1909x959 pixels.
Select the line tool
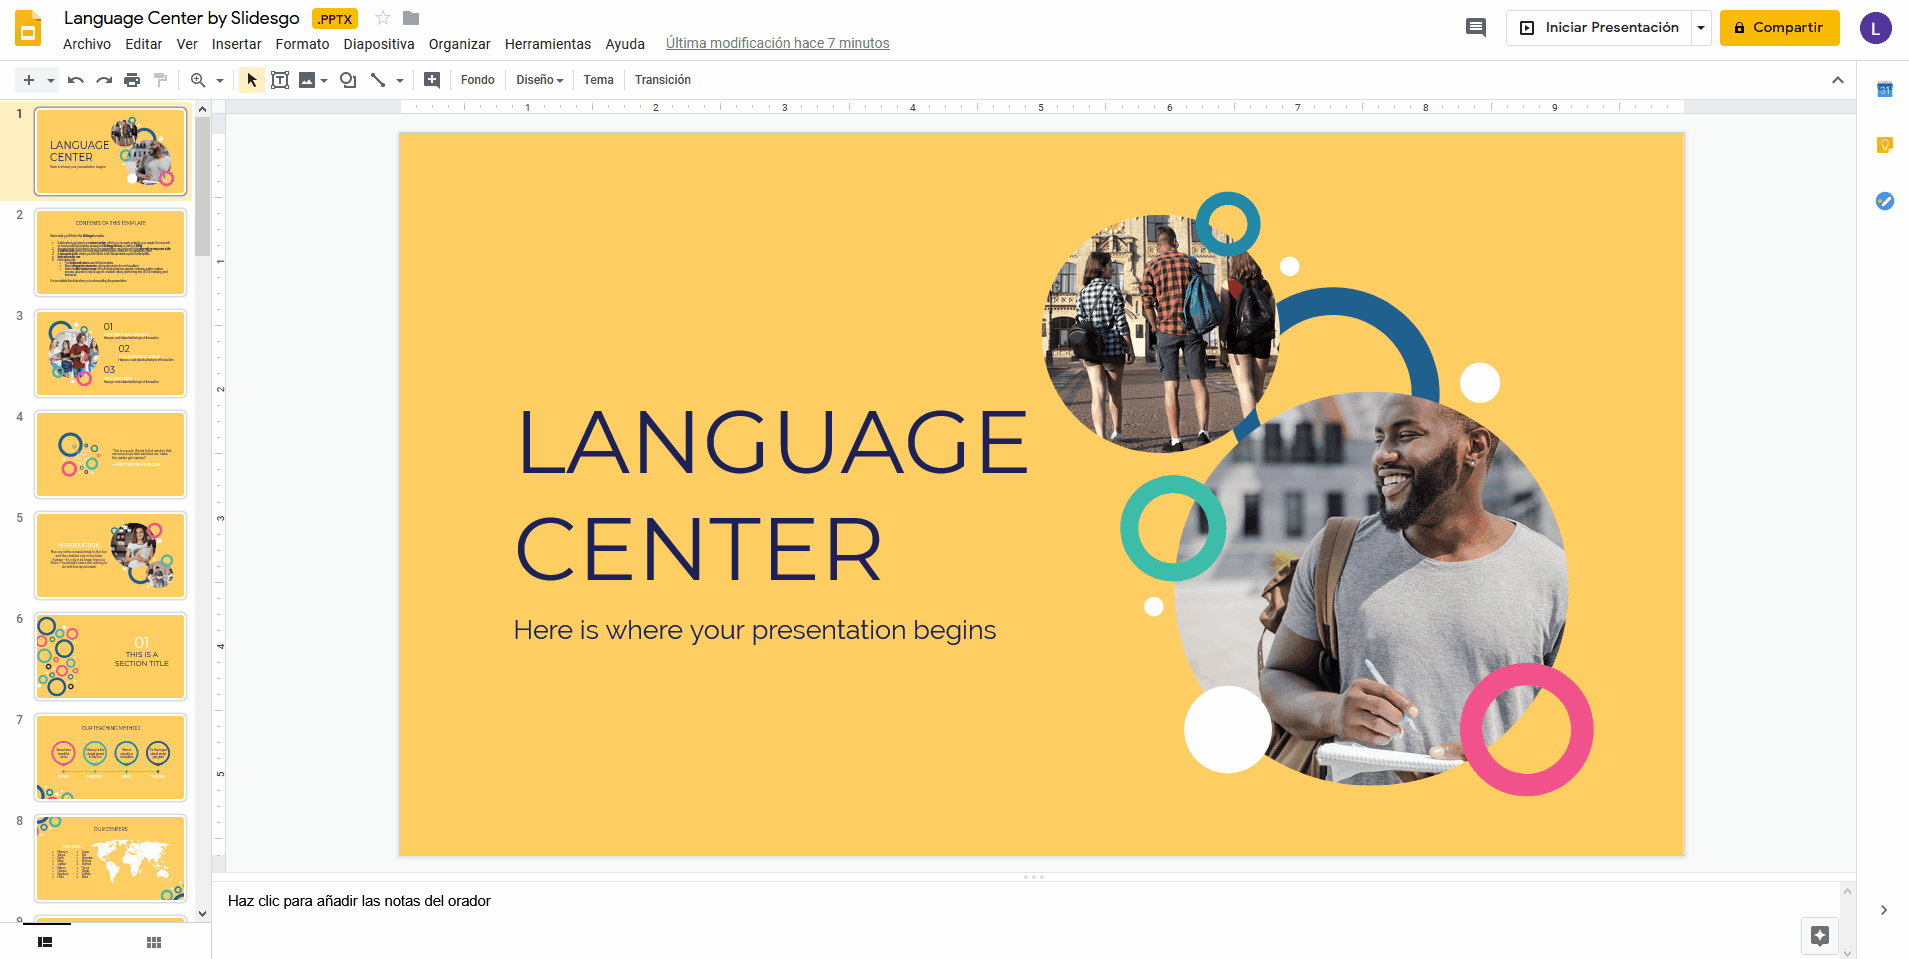tap(378, 80)
